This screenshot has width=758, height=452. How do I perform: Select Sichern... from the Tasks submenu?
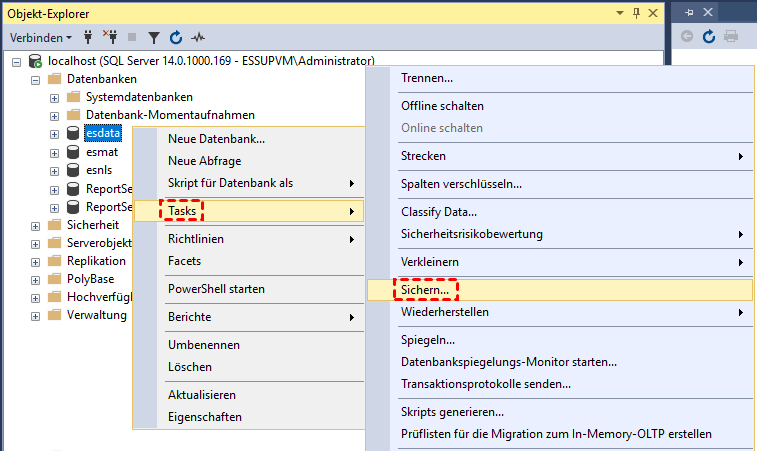(x=425, y=289)
